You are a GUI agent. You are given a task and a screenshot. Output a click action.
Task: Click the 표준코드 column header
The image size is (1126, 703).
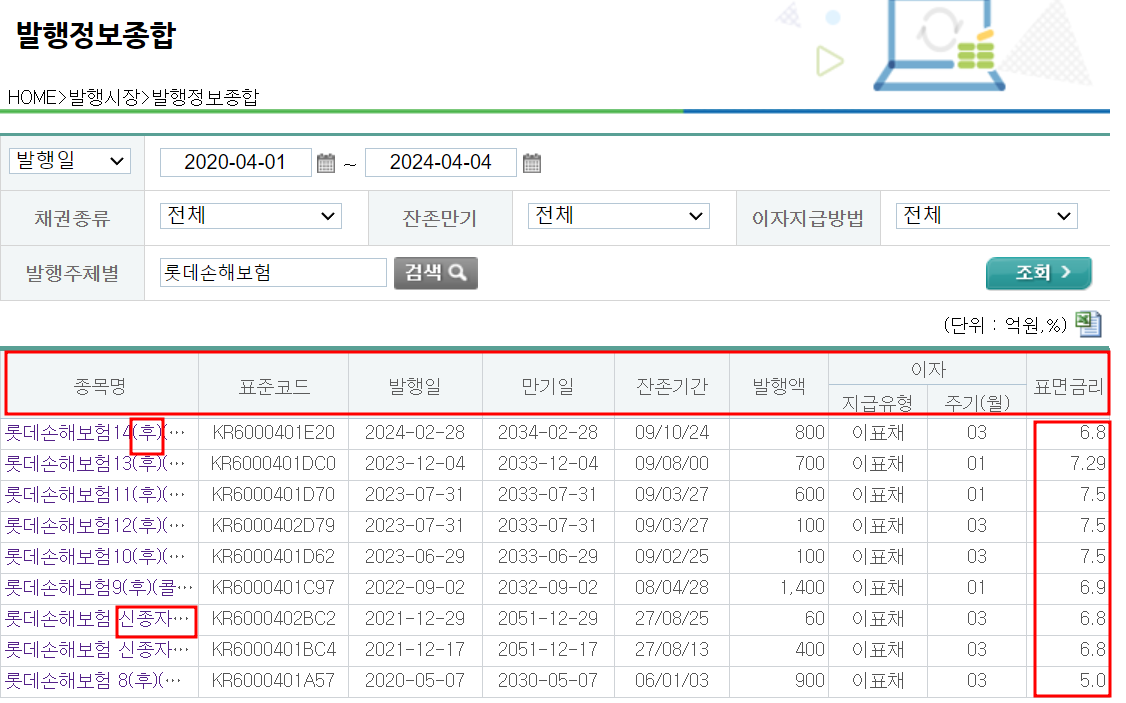(274, 386)
